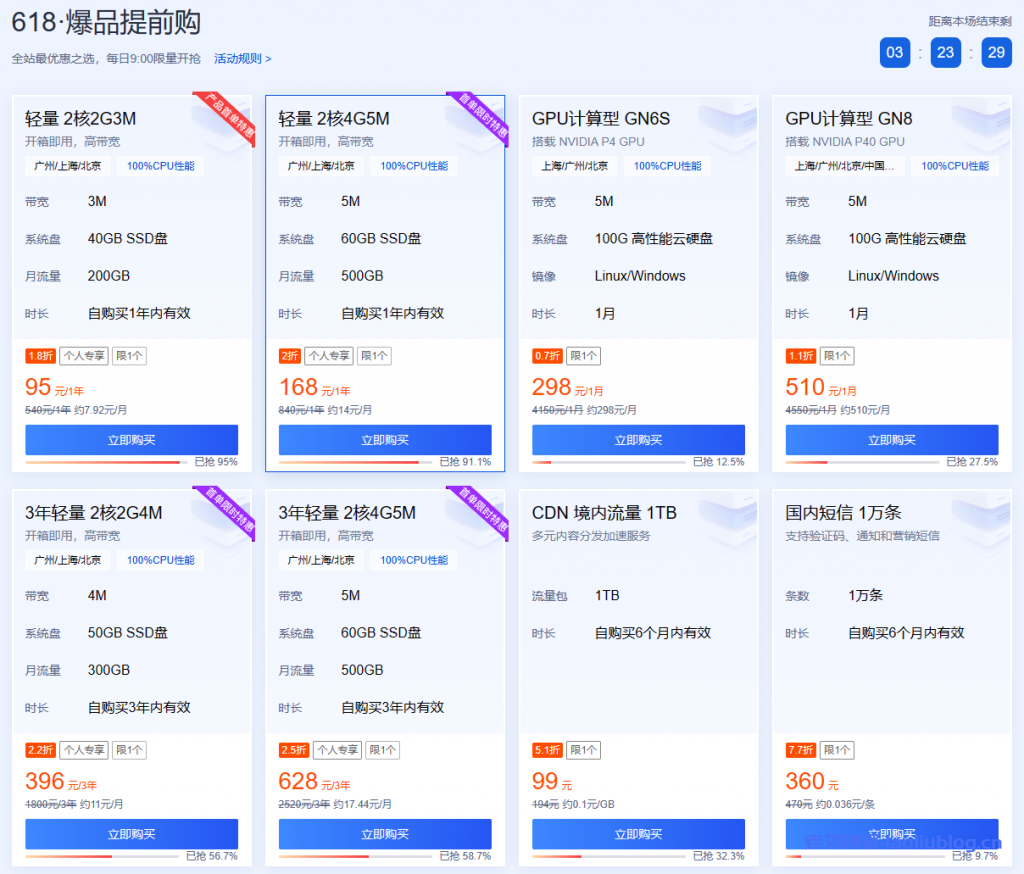Viewport: 1024px width, 874px height.
Task: Click the 已抢 95% progress bar
Action: point(110,461)
